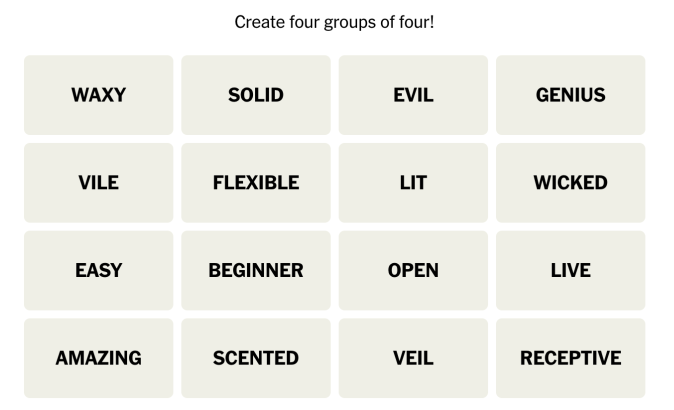Pick the GENIUS tile
This screenshot has width=674, height=410.
point(570,95)
